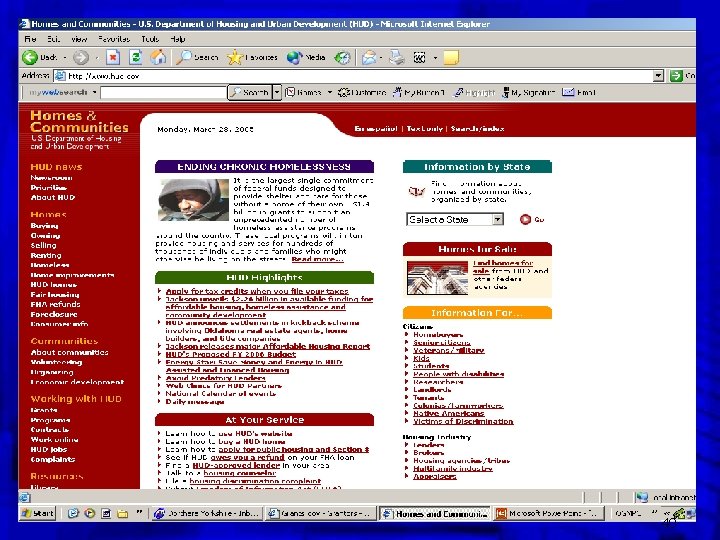Open the File menu

(30, 39)
